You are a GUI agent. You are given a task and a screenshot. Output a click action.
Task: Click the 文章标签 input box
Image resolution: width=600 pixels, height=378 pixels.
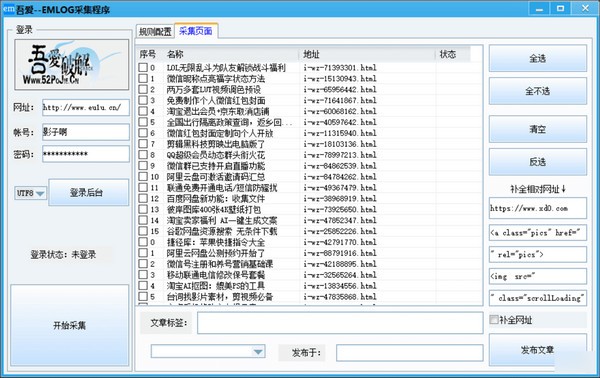[340, 323]
